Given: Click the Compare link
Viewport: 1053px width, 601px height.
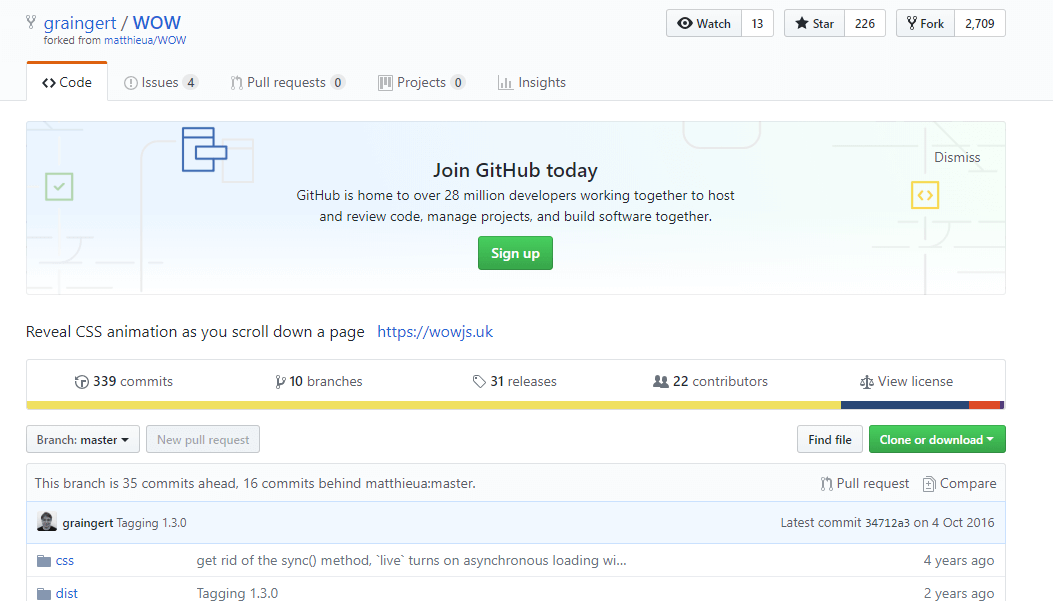Looking at the screenshot, I should click(960, 483).
